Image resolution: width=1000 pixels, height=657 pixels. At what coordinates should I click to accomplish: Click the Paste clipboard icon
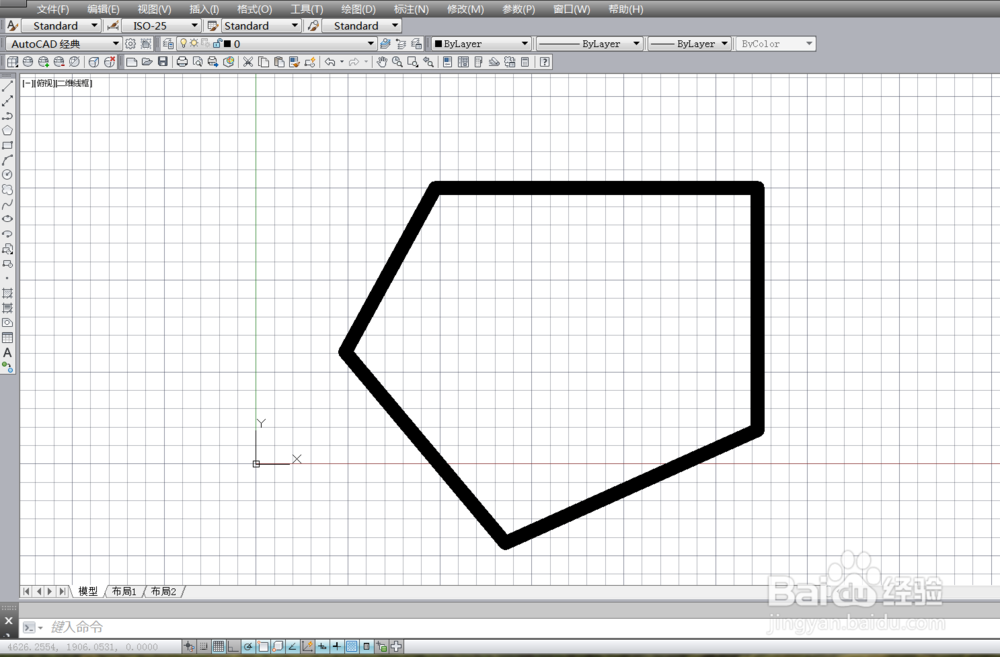click(279, 62)
